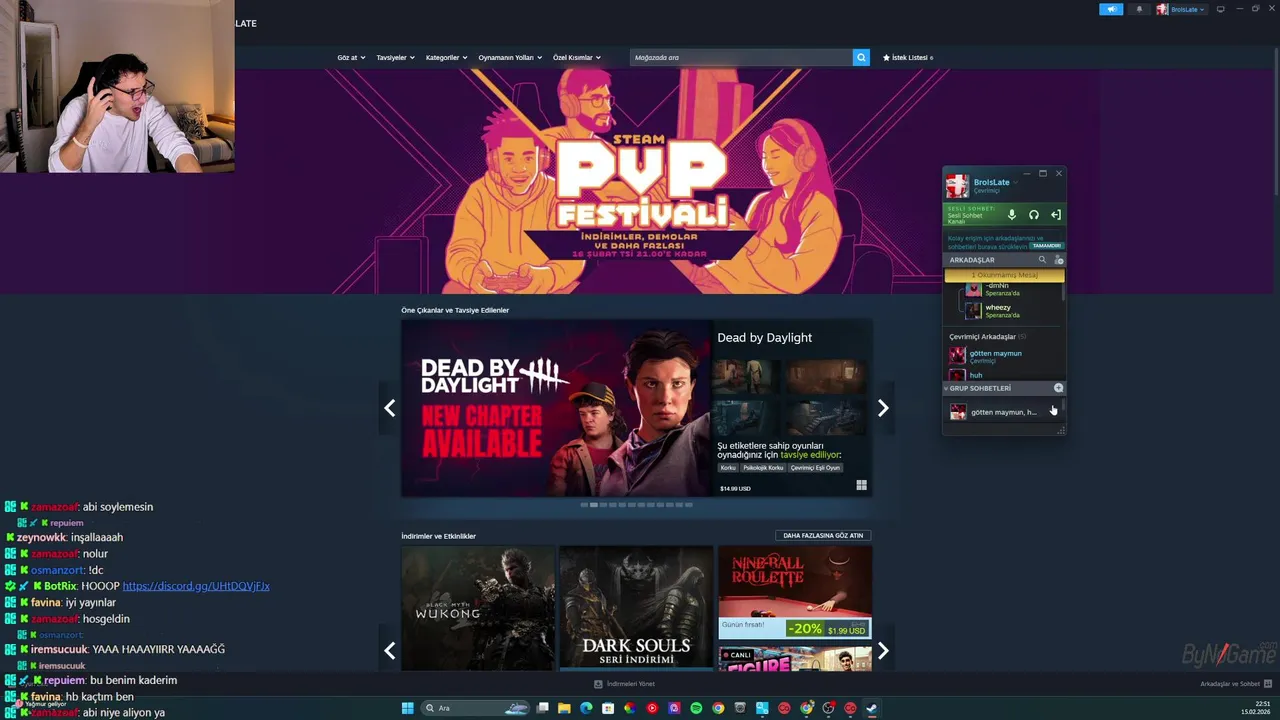1280x720 pixels.
Task: Open BroIsLate account dropdown in title bar
Action: (1181, 9)
